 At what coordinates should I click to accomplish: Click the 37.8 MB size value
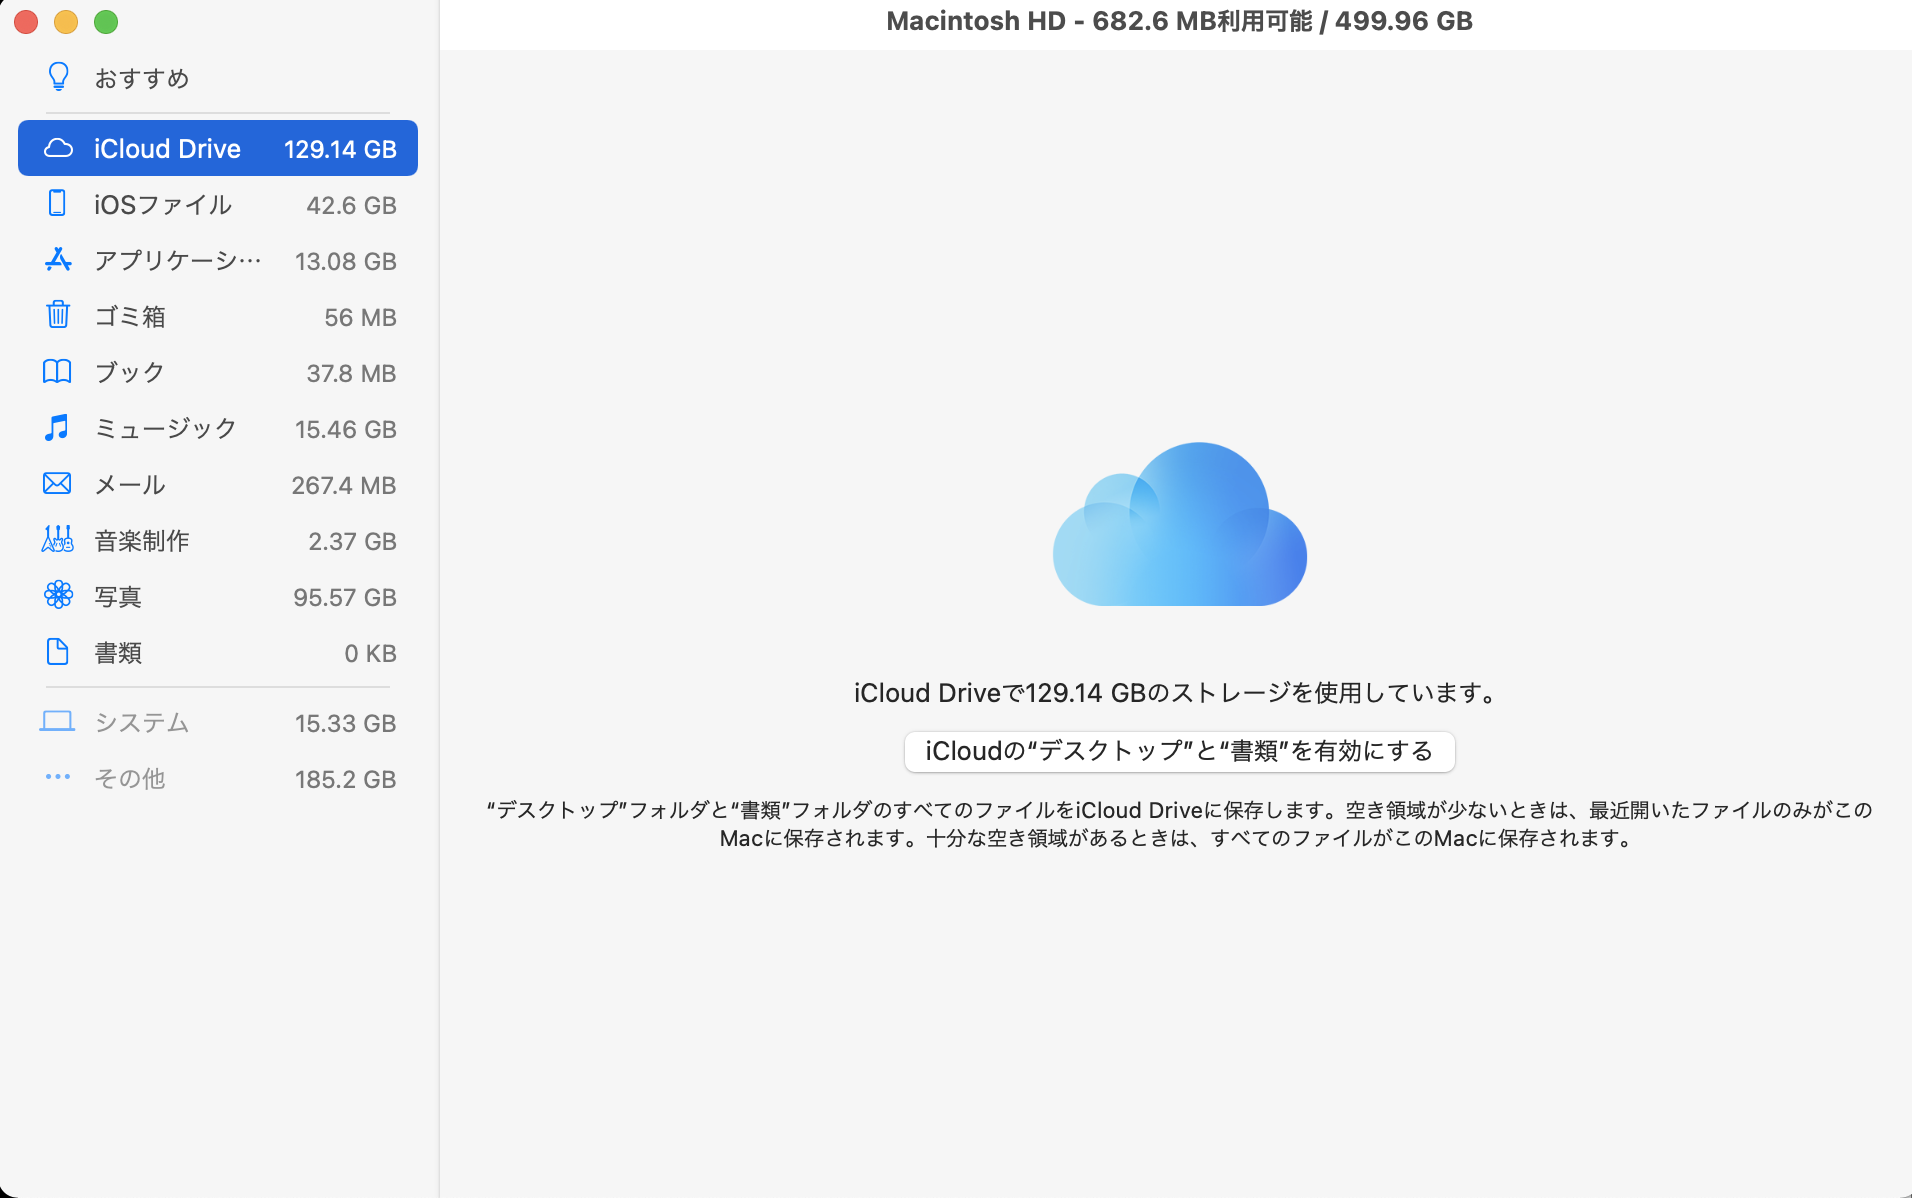click(x=351, y=373)
